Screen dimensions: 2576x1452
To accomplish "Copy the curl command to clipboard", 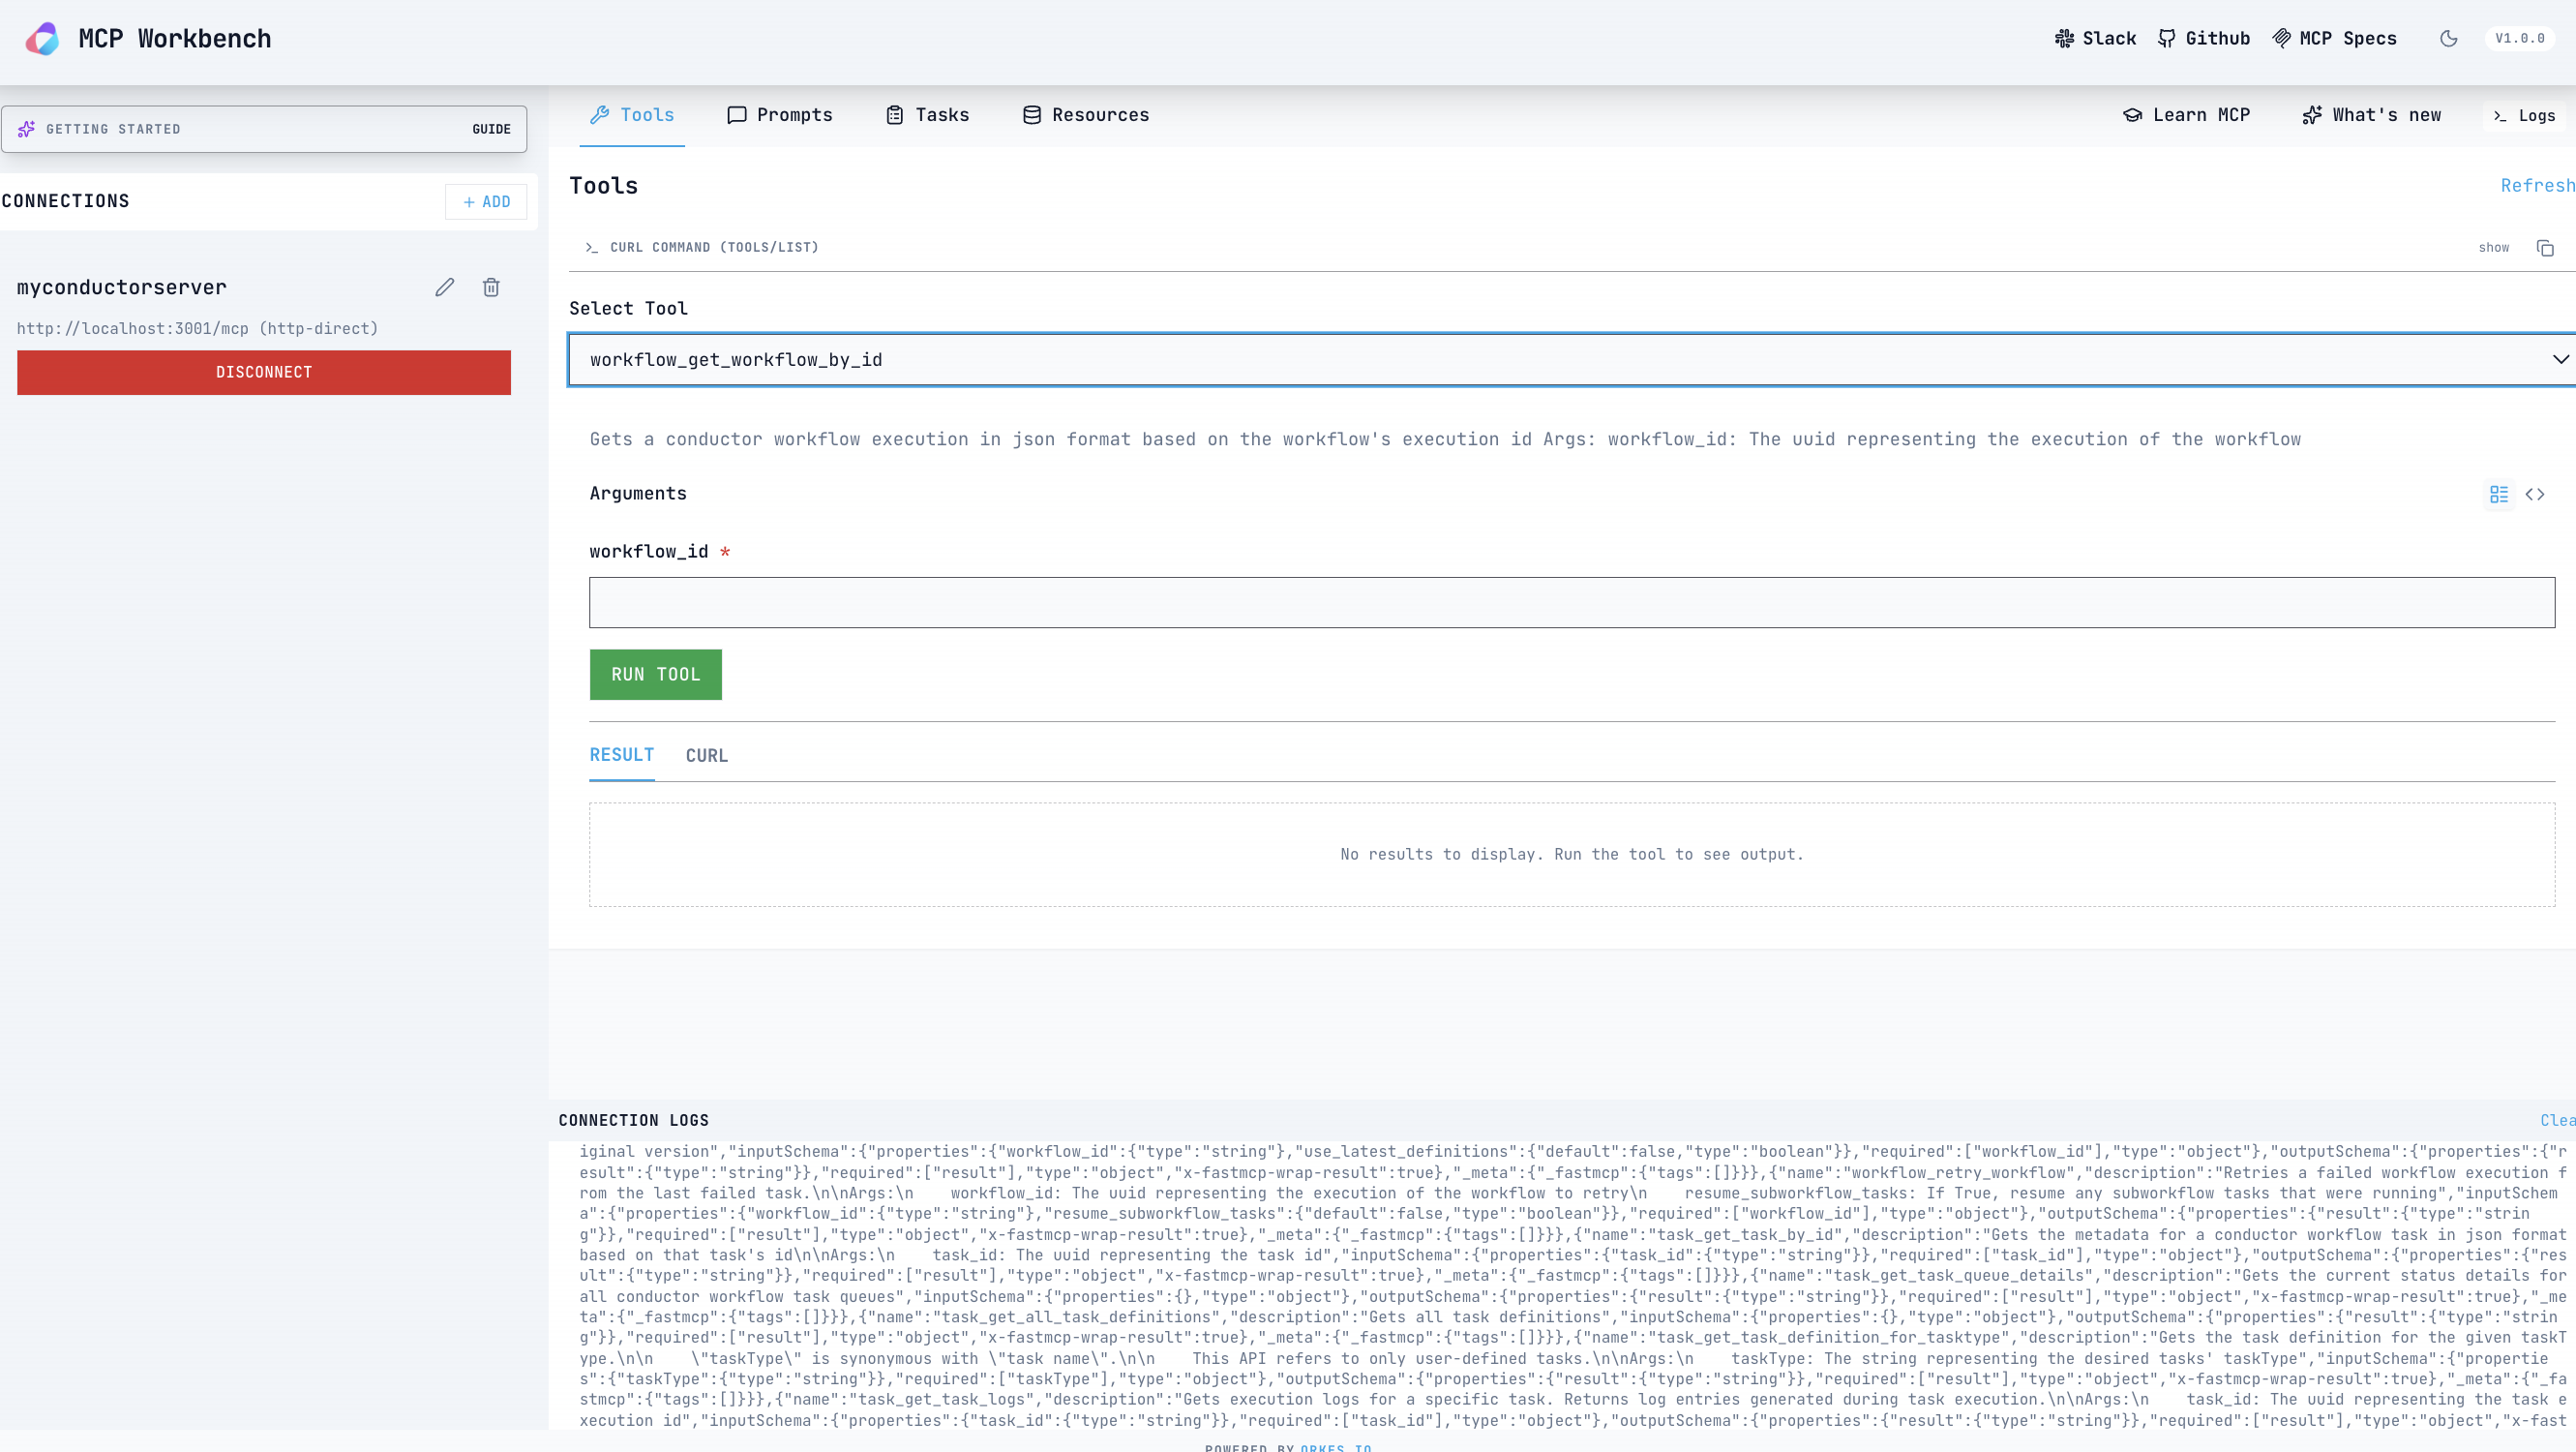I will click(2545, 248).
